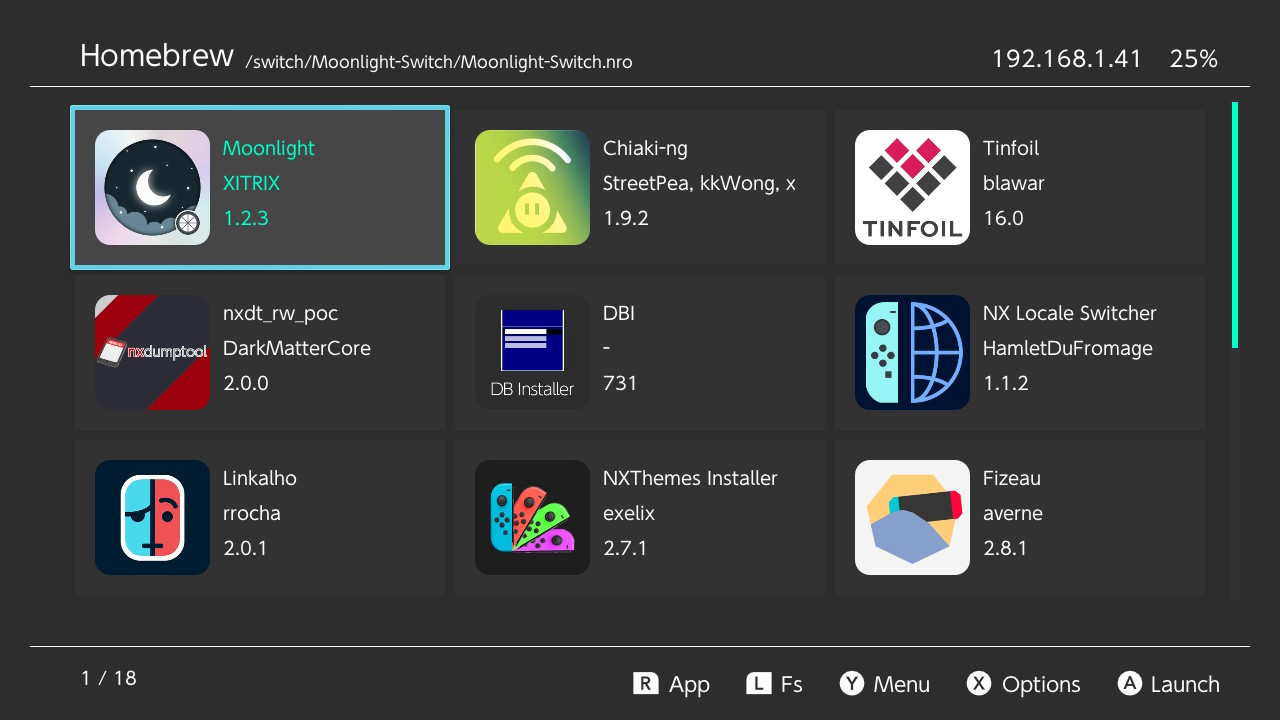The image size is (1280, 720).
Task: Select the Chiaki-ng app icon
Action: click(532, 188)
